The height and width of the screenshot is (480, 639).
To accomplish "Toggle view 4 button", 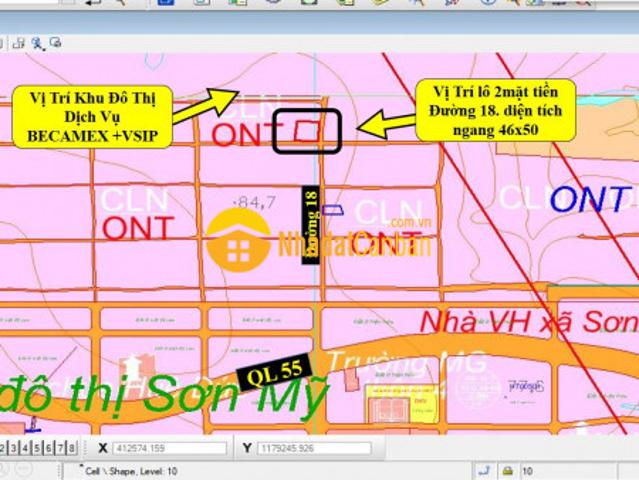I will (x=25, y=448).
